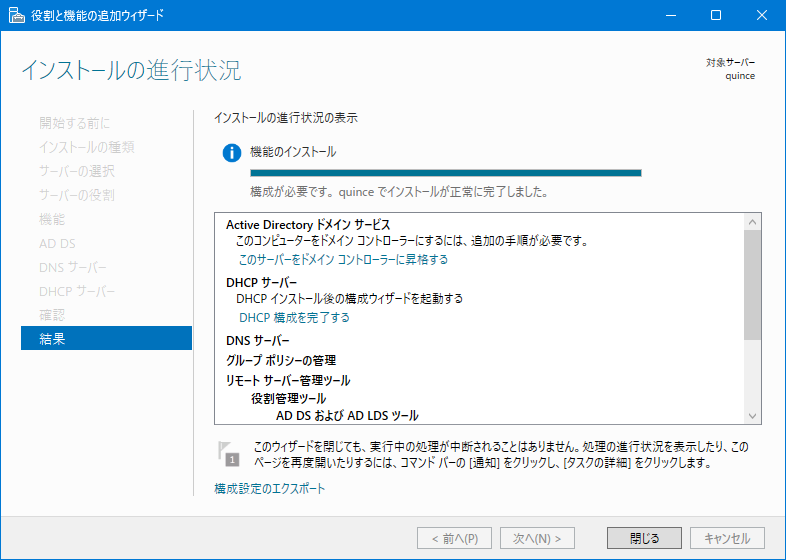Image resolution: width=786 pixels, height=560 pixels.
Task: Select the 結果 step in sidebar
Action: coord(106,338)
